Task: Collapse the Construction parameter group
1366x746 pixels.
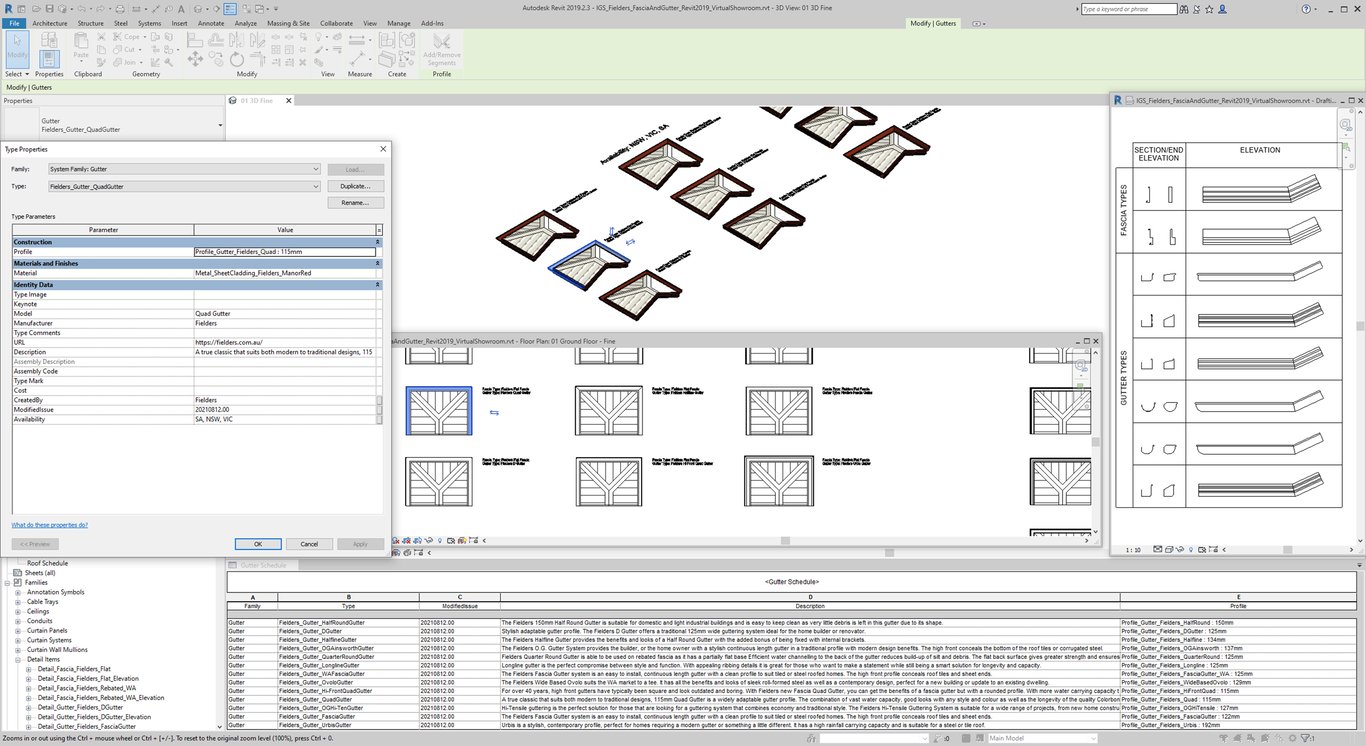Action: point(377,242)
